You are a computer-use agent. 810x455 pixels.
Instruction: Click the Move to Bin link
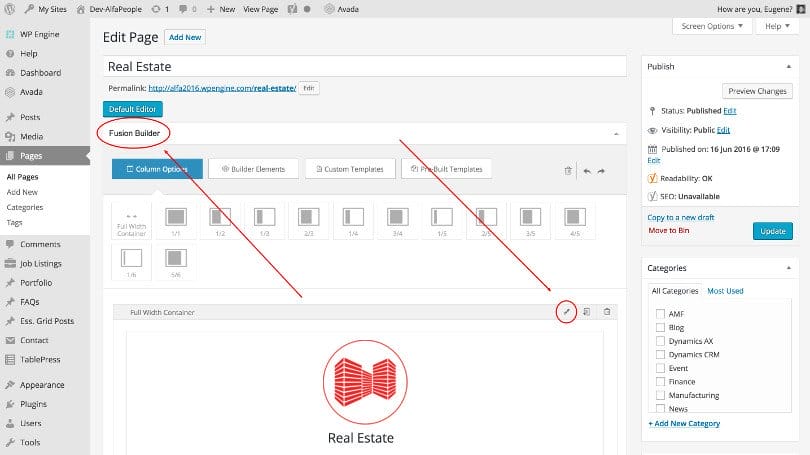pyautogui.click(x=670, y=230)
